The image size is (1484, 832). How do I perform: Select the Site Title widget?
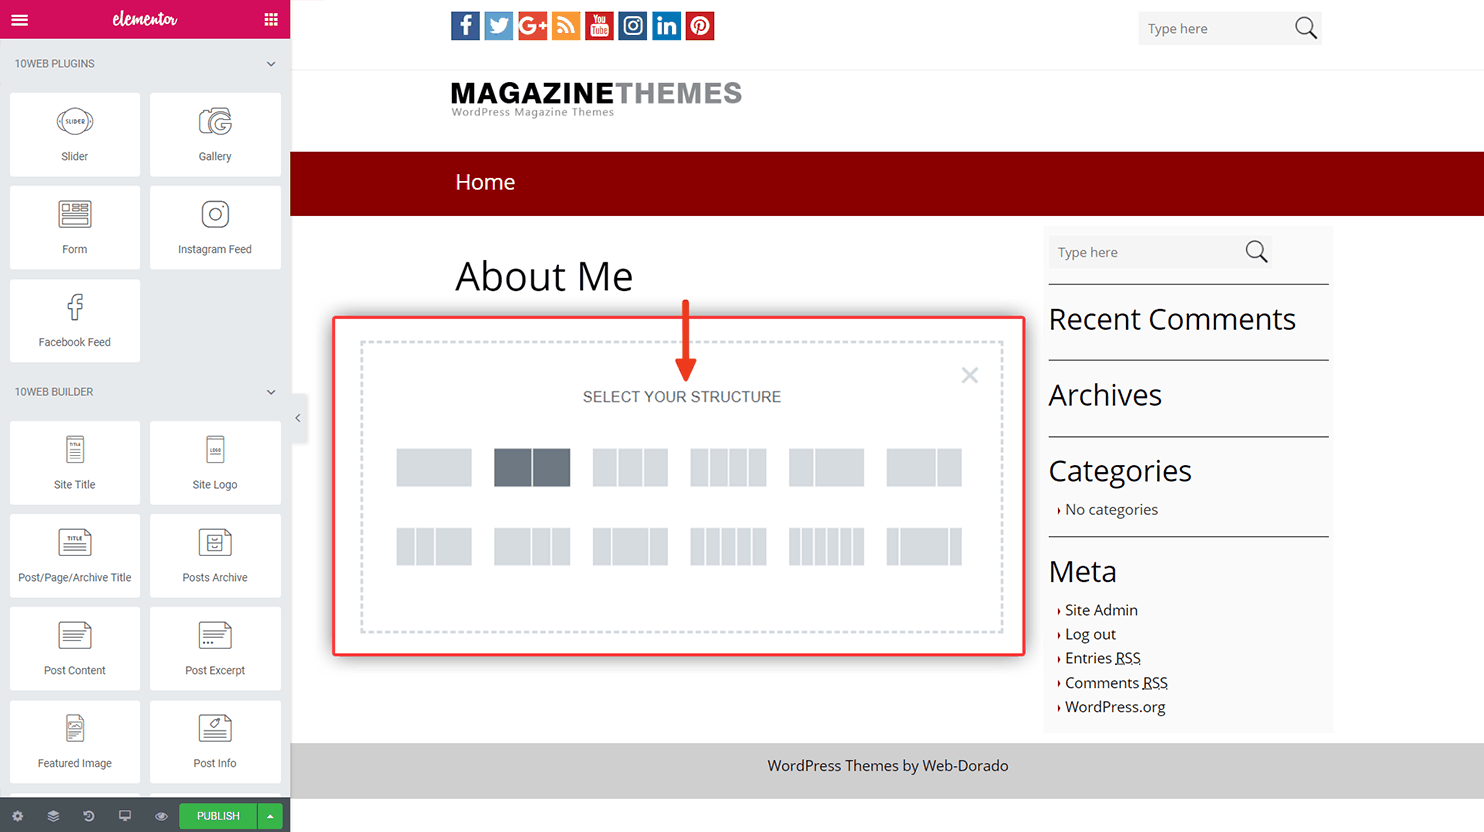75,462
